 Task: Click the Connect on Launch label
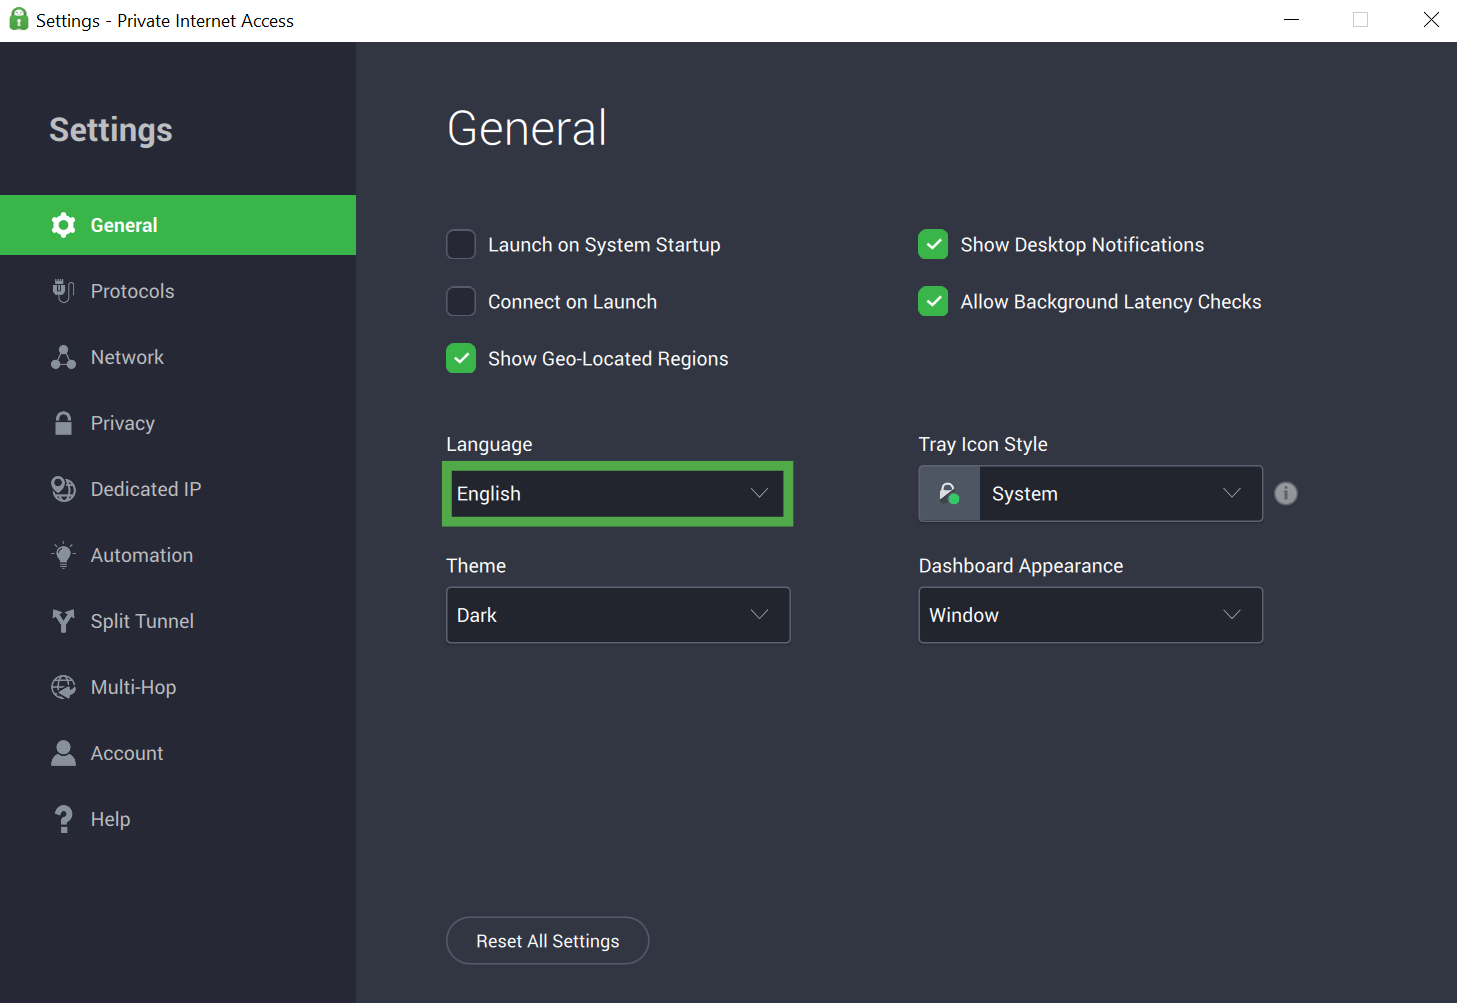[572, 302]
